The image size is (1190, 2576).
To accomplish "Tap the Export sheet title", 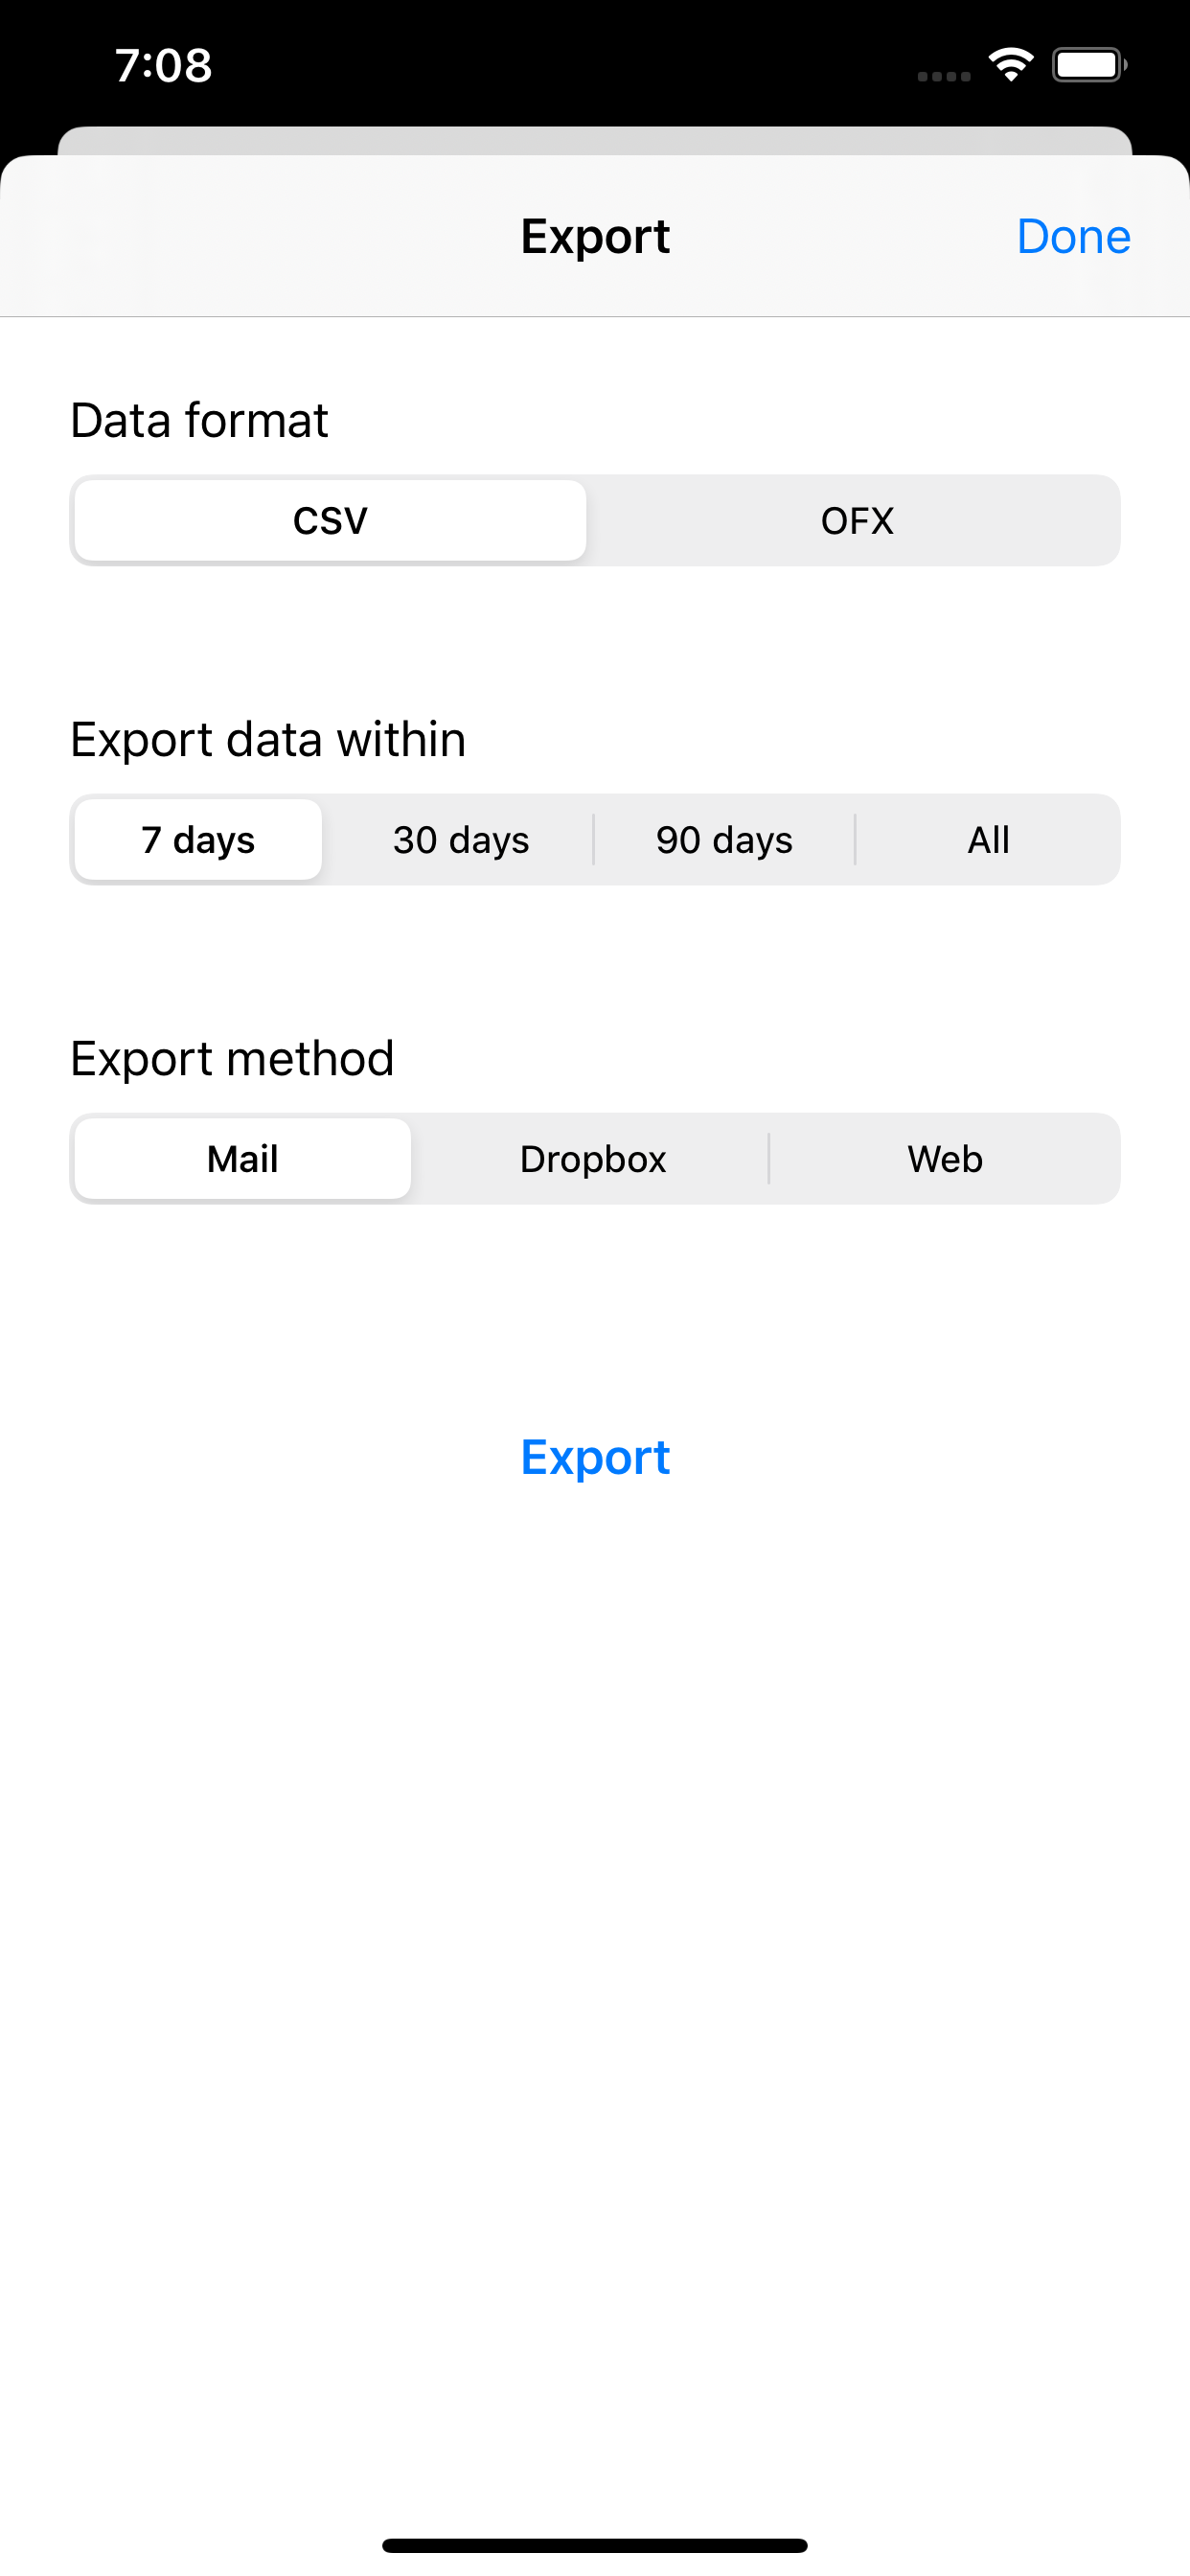I will coord(595,236).
